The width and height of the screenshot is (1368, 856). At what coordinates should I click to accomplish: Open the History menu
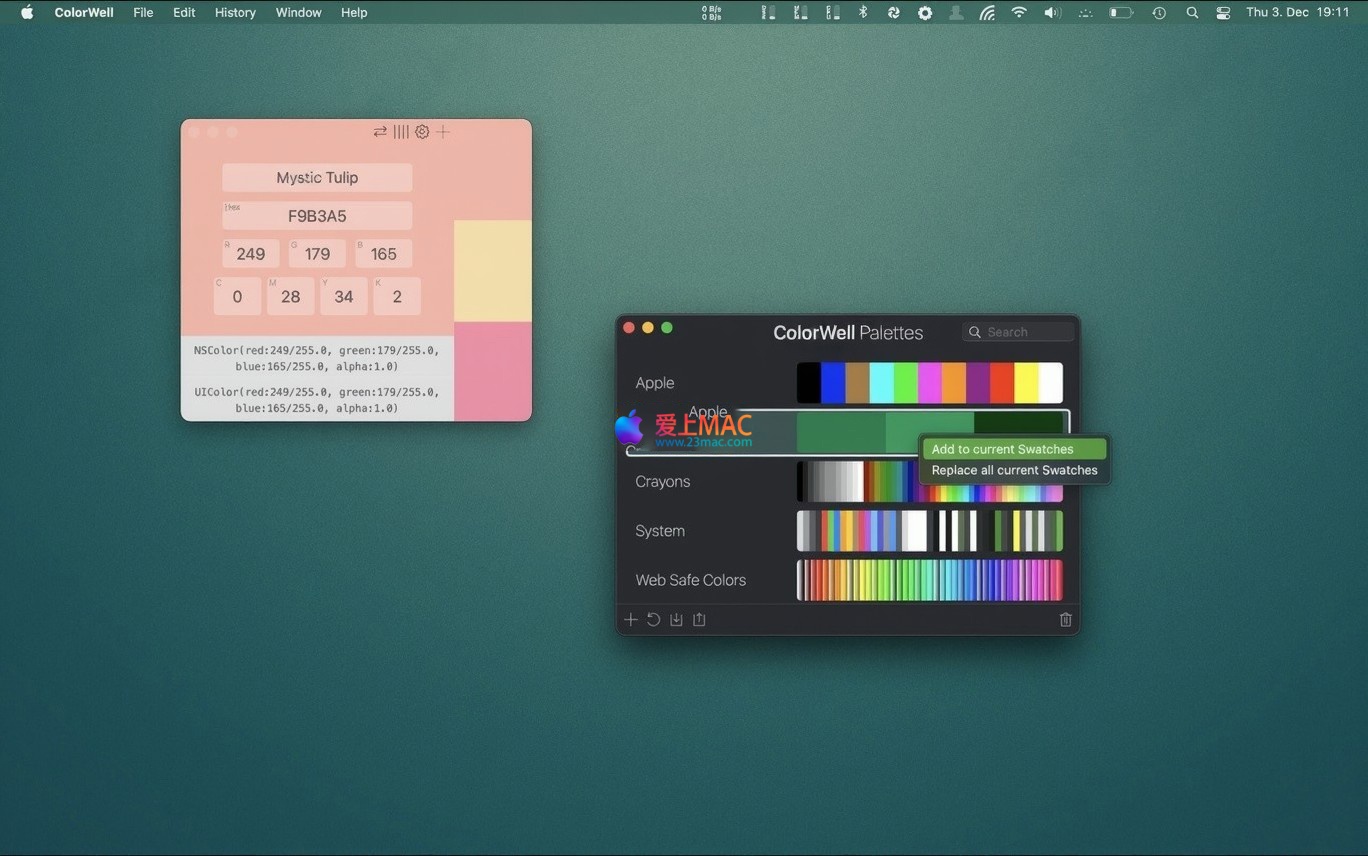click(235, 13)
